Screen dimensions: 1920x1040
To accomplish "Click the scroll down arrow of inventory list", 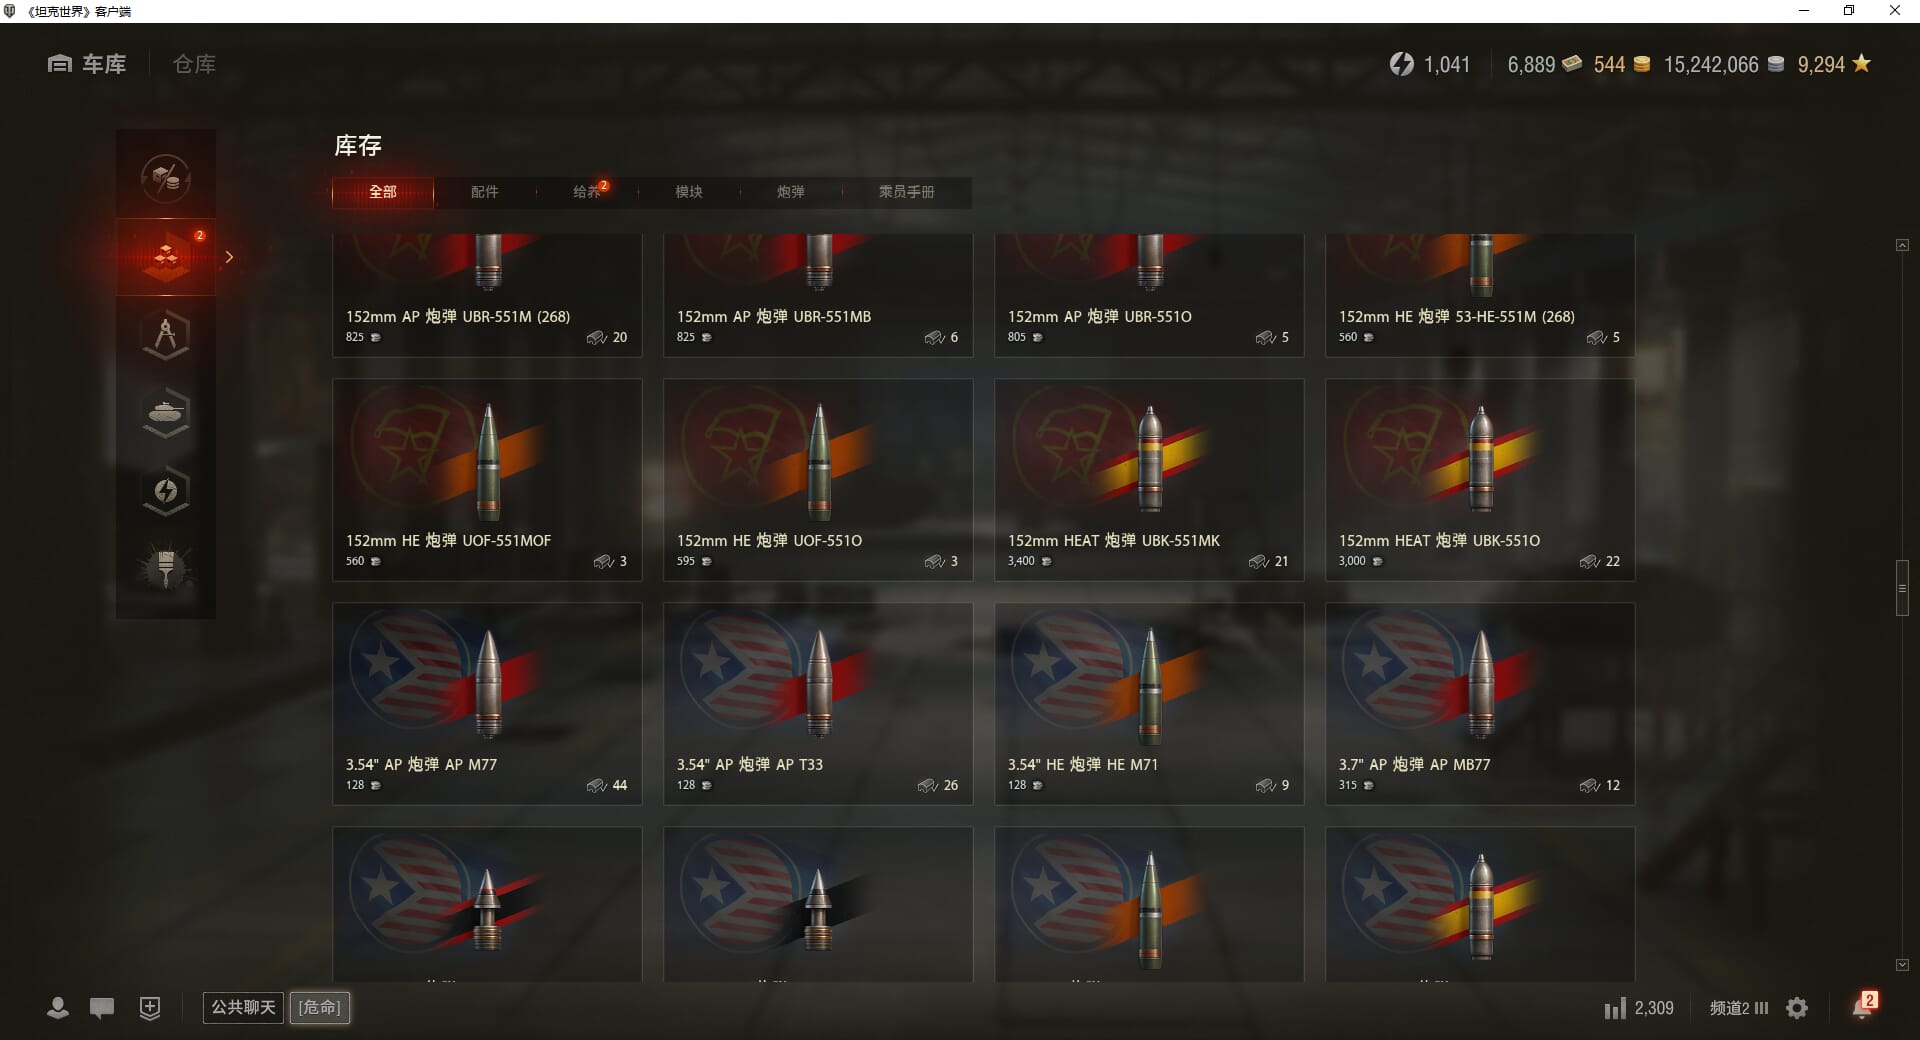I will coord(1902,965).
